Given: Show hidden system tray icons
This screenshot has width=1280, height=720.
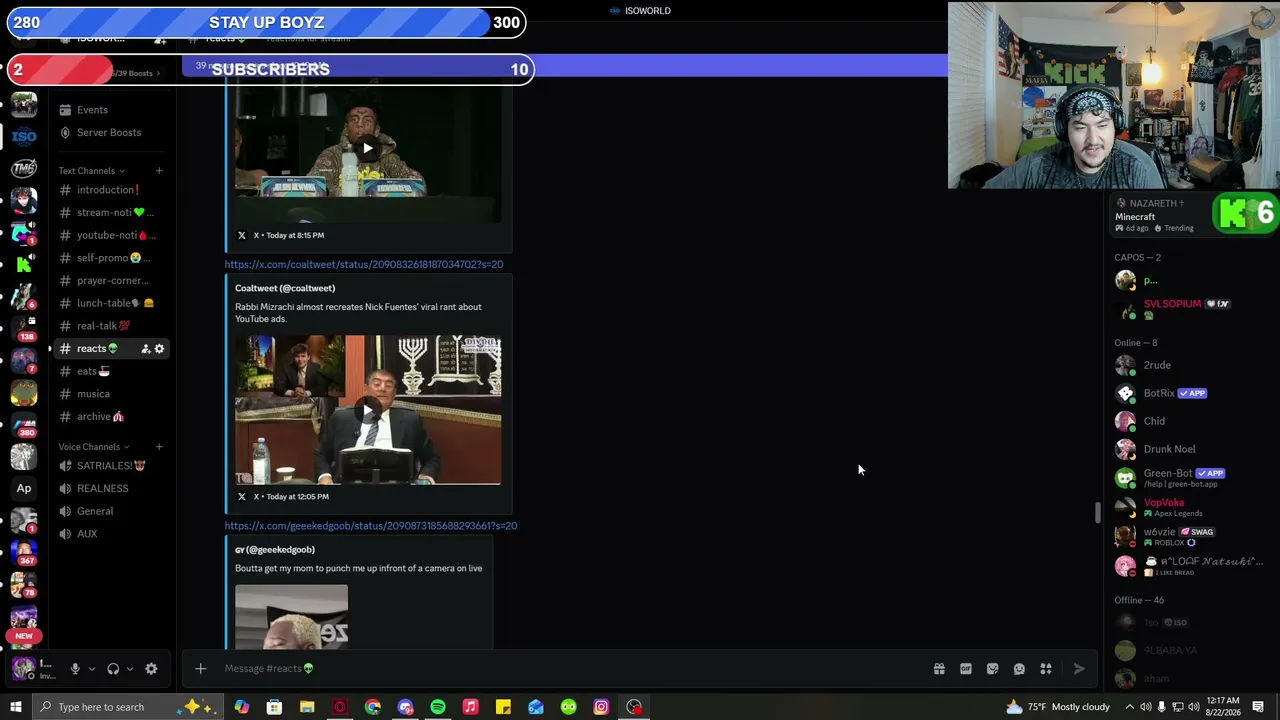Looking at the screenshot, I should (x=1130, y=707).
